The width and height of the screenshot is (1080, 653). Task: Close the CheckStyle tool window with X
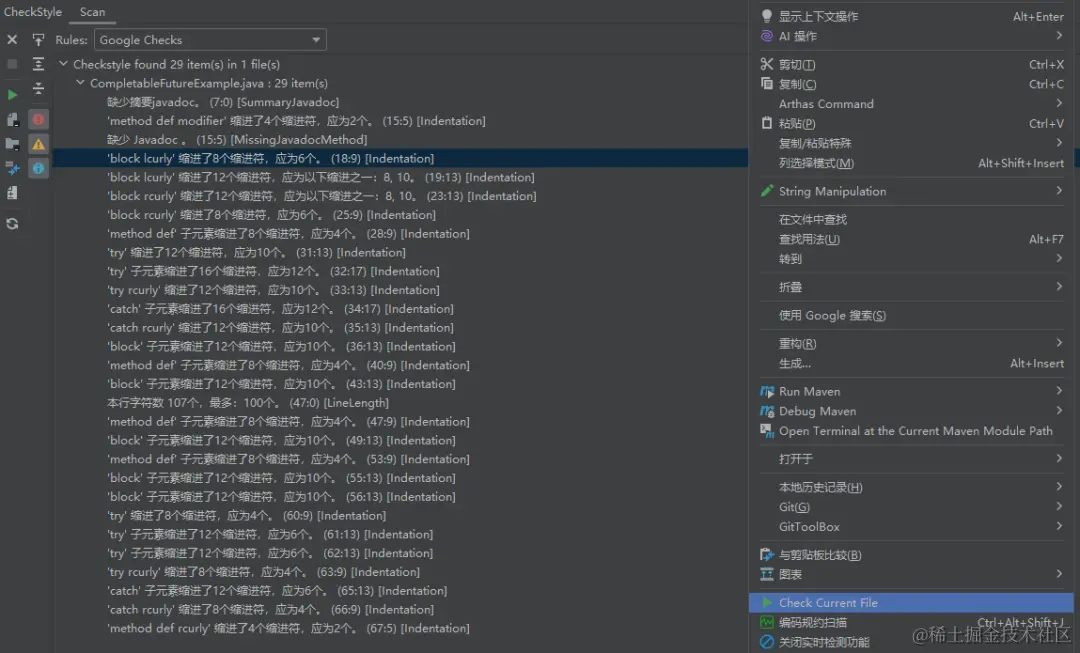tap(12, 40)
